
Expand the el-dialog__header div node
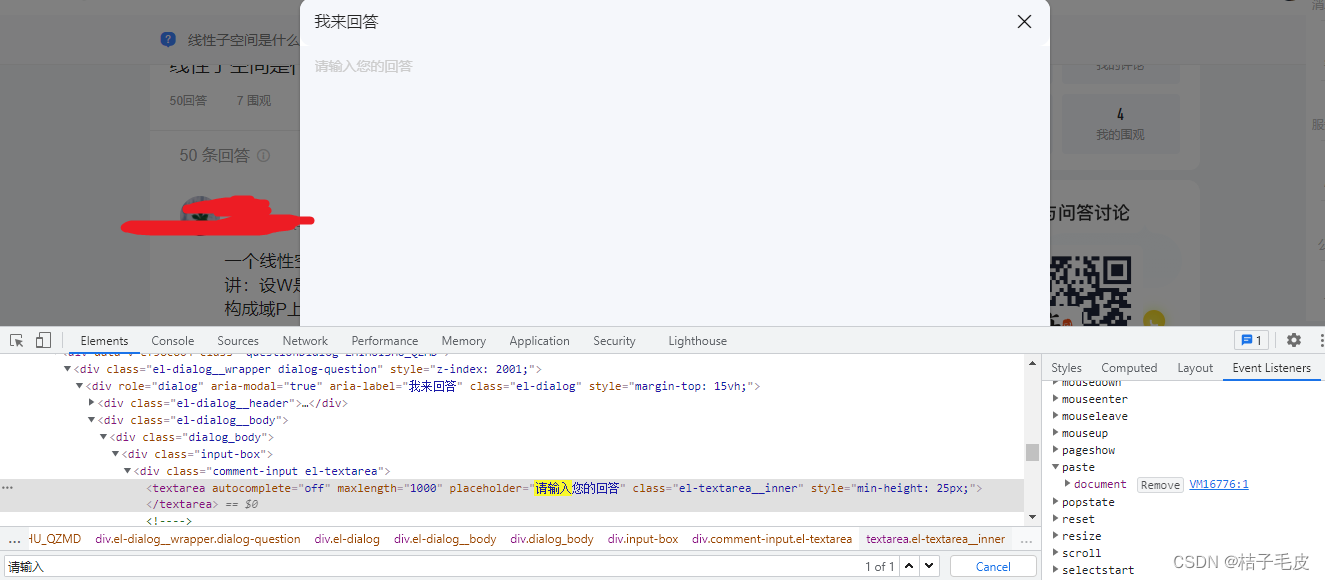point(92,403)
